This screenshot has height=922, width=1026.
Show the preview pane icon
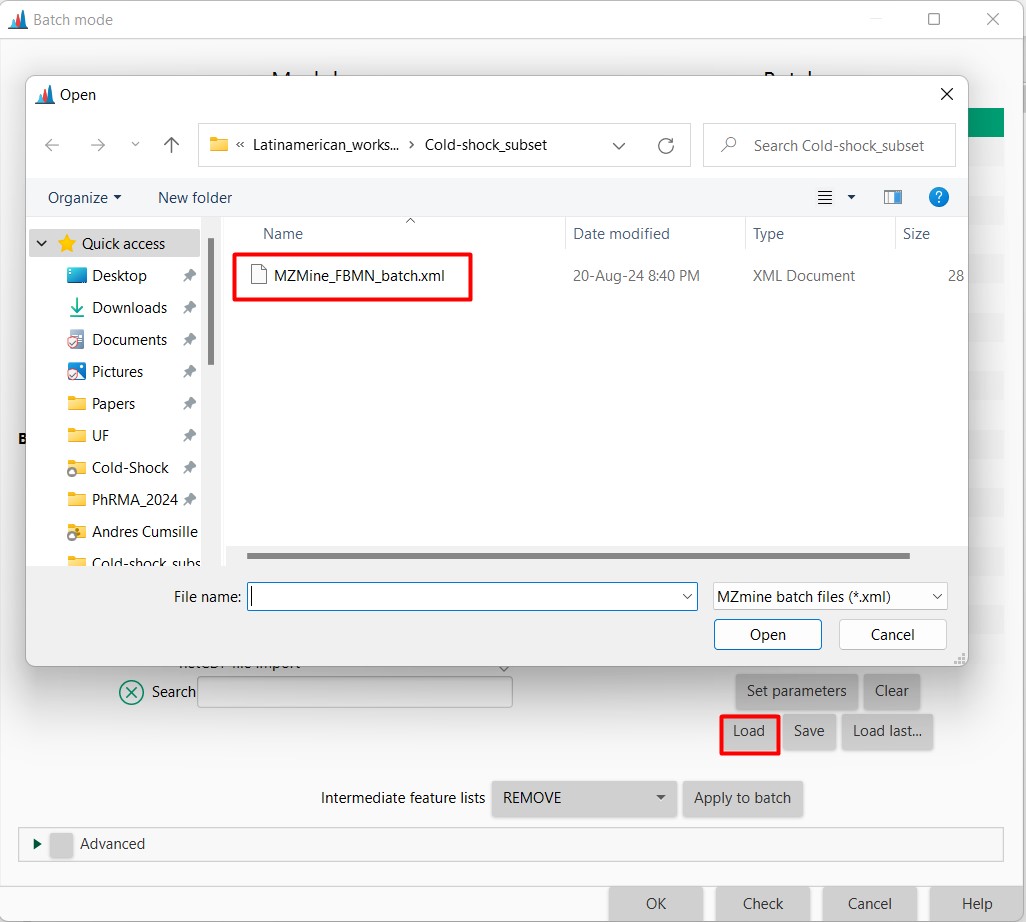[892, 197]
